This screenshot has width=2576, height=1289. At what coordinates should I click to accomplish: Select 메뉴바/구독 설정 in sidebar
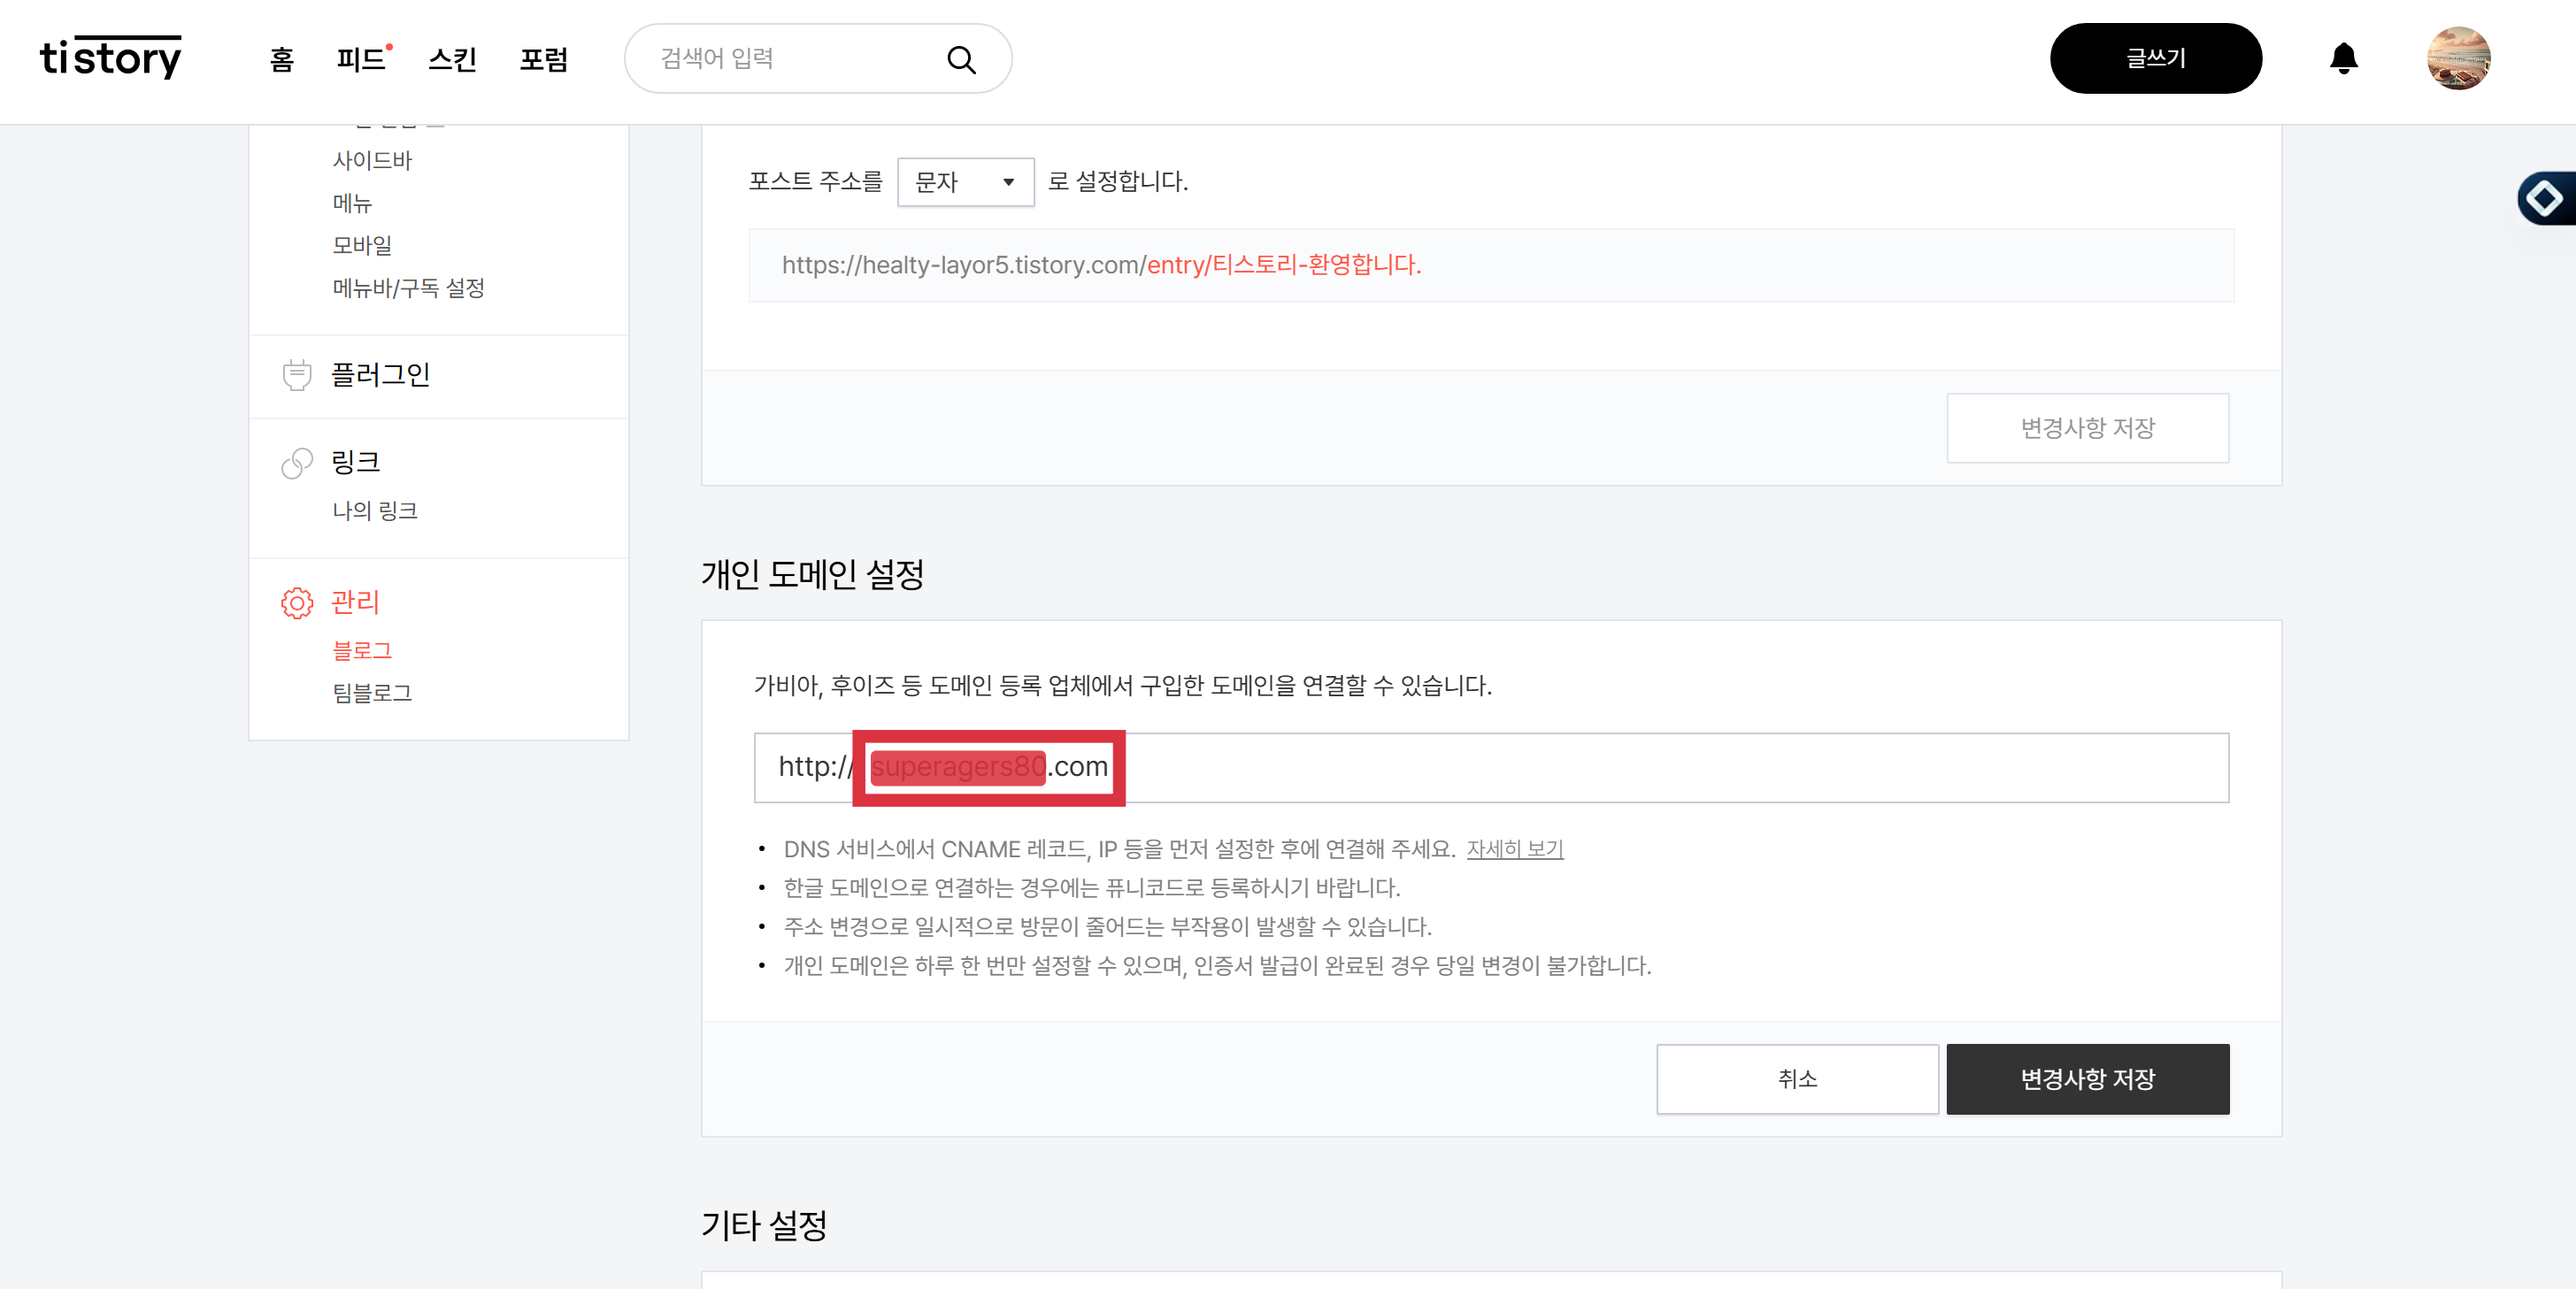pyautogui.click(x=408, y=288)
